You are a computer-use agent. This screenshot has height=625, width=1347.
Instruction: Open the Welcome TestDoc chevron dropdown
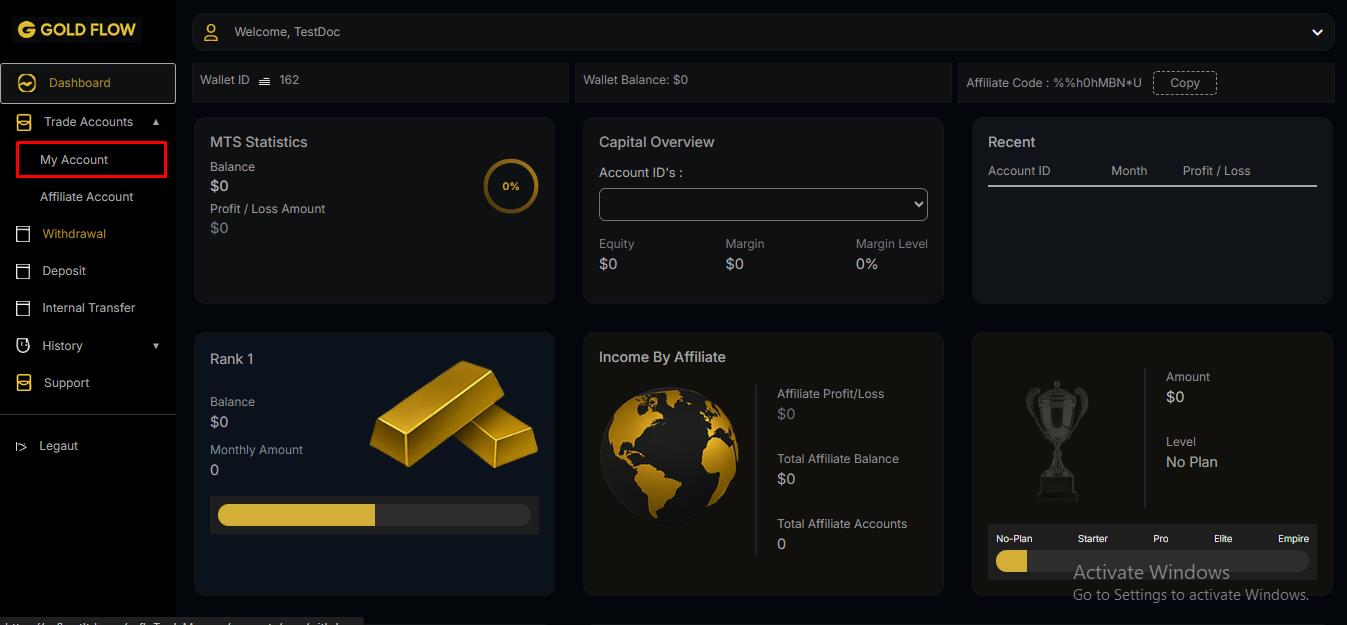(1318, 31)
